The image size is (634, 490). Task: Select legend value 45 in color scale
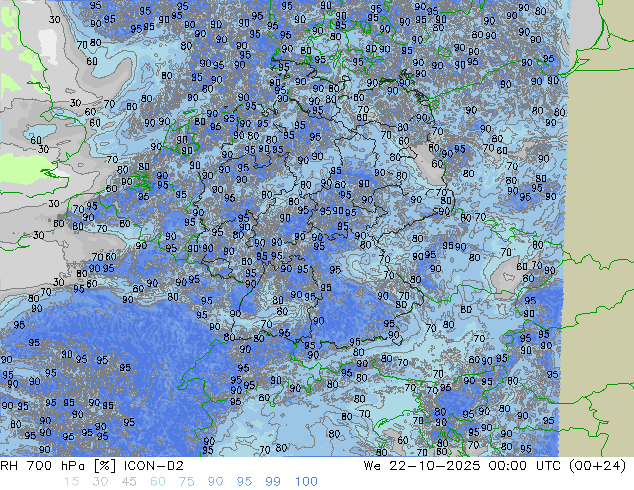129,482
